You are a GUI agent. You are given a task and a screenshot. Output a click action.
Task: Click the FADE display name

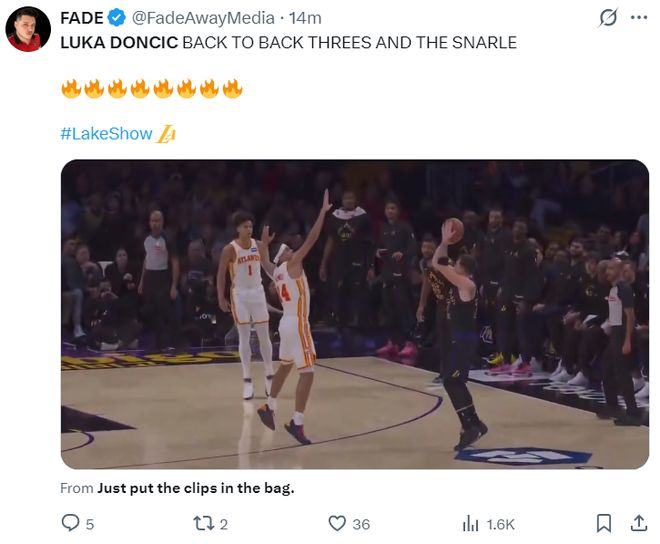[81, 18]
